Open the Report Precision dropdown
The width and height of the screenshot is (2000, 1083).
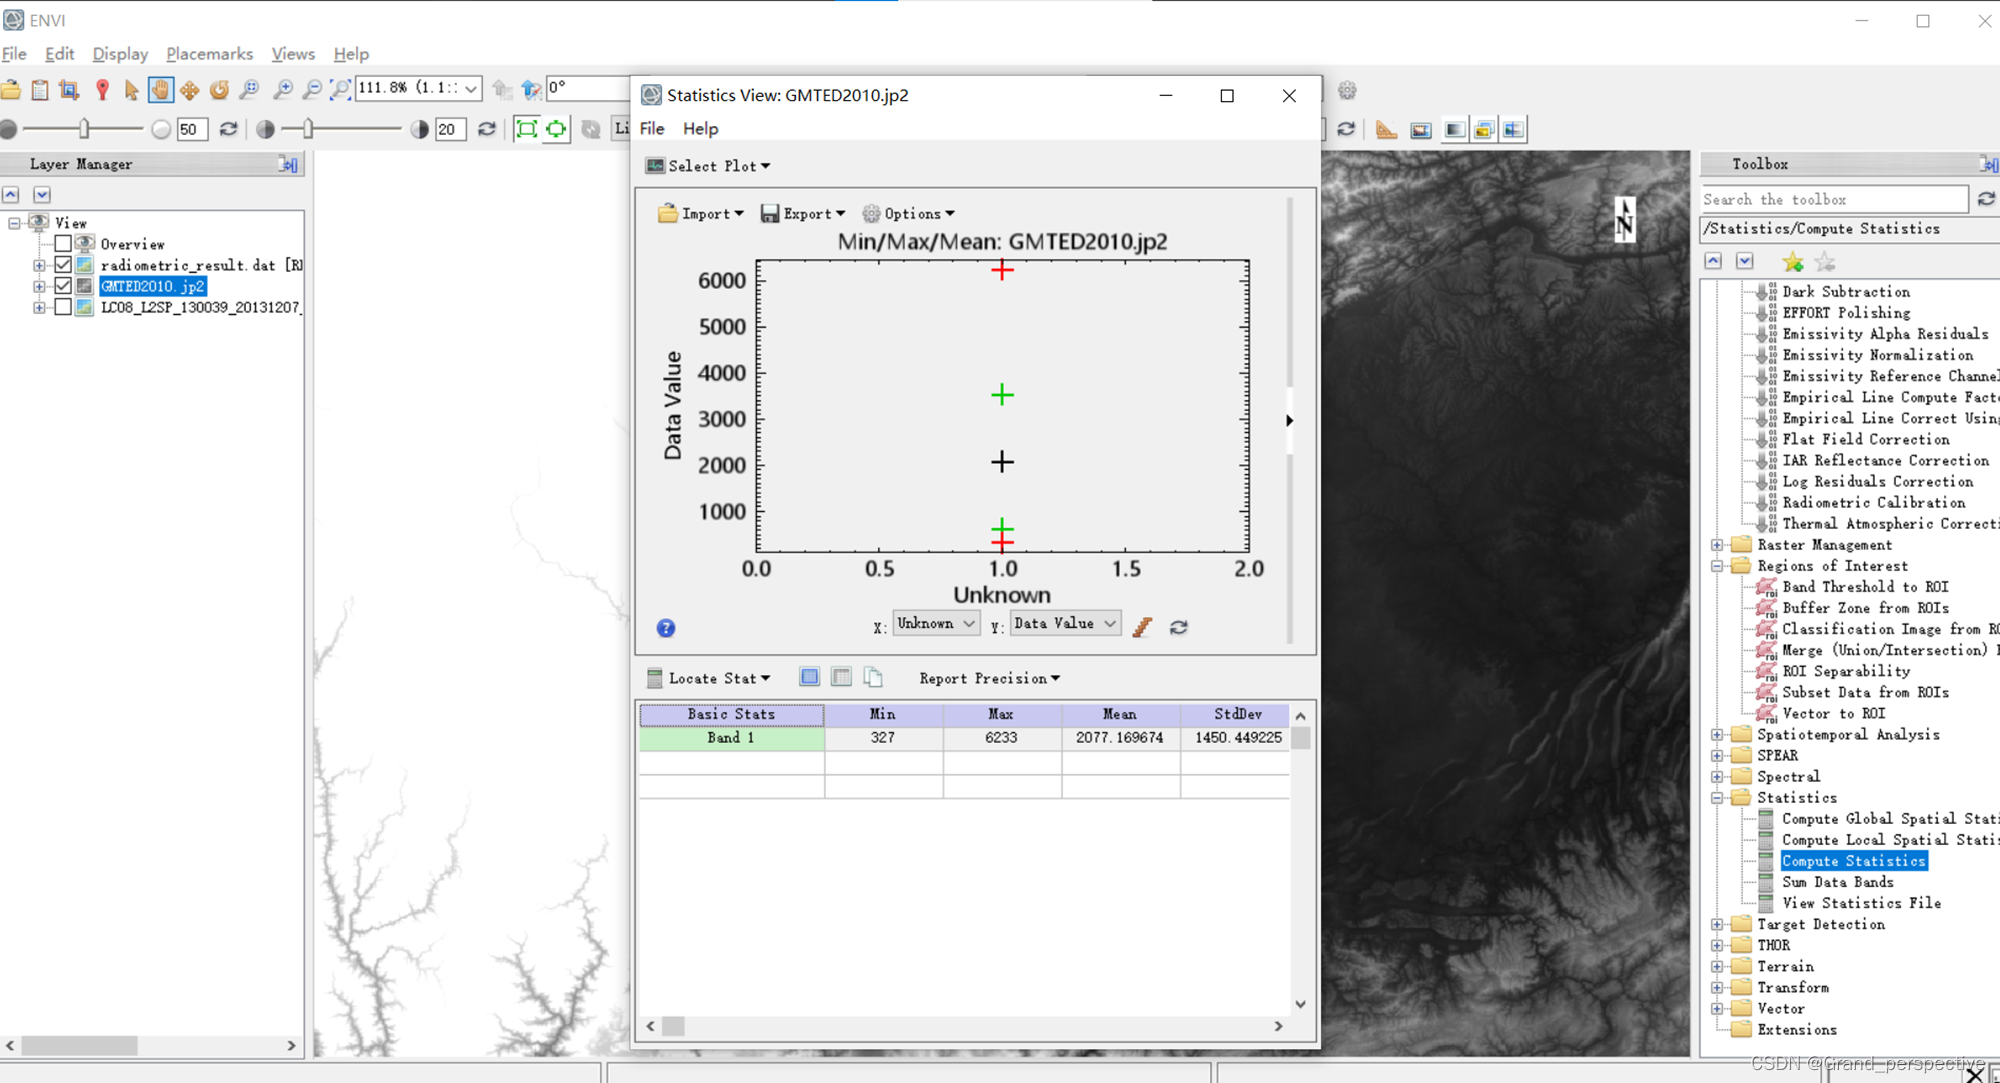click(x=989, y=678)
